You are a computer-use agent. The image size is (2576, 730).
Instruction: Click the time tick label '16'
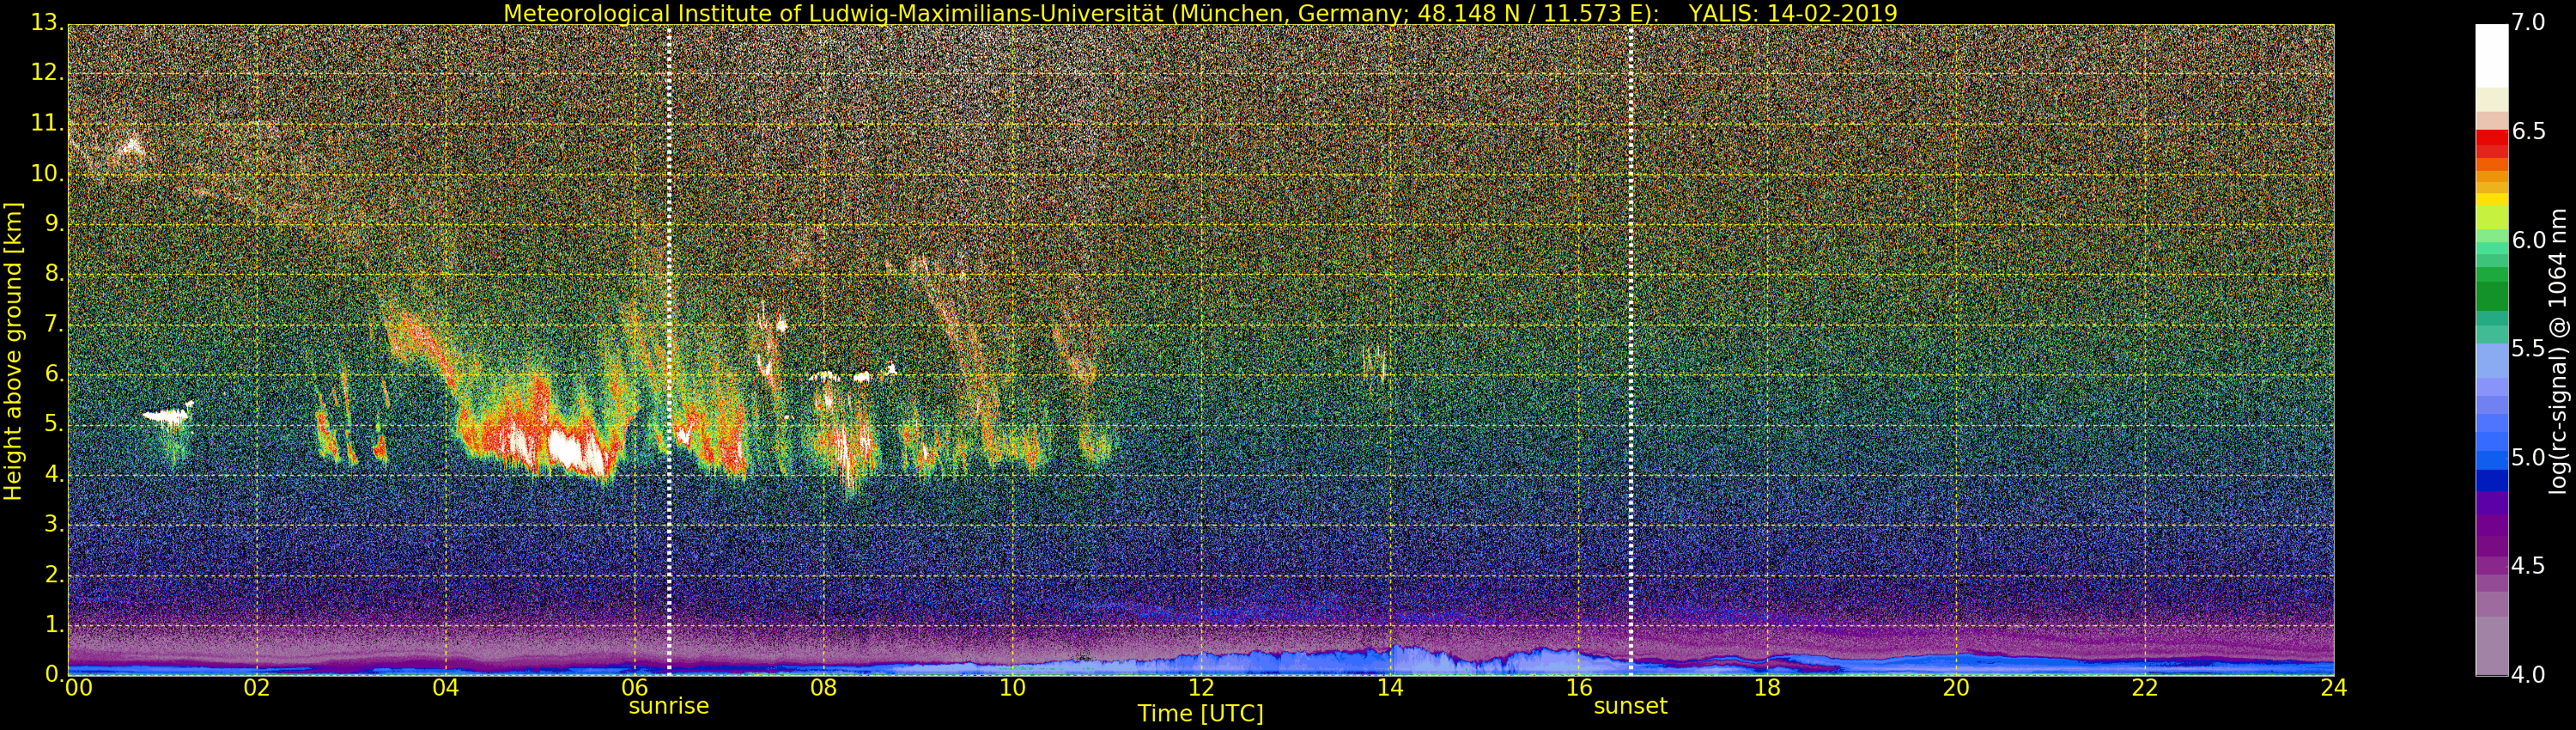click(1579, 688)
